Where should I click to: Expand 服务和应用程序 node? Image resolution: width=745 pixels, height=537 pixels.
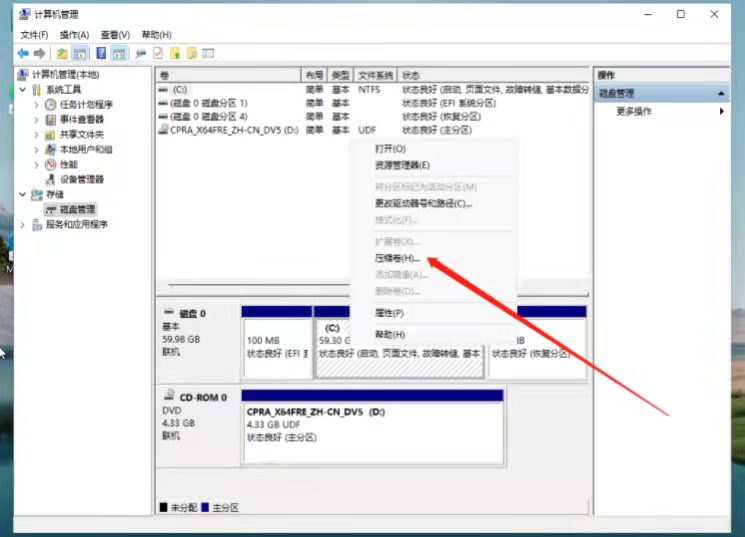click(x=23, y=224)
